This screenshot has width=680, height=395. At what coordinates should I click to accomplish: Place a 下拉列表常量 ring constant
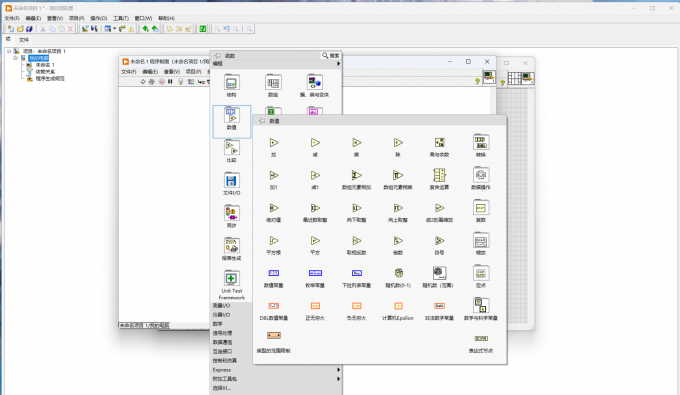point(356,273)
